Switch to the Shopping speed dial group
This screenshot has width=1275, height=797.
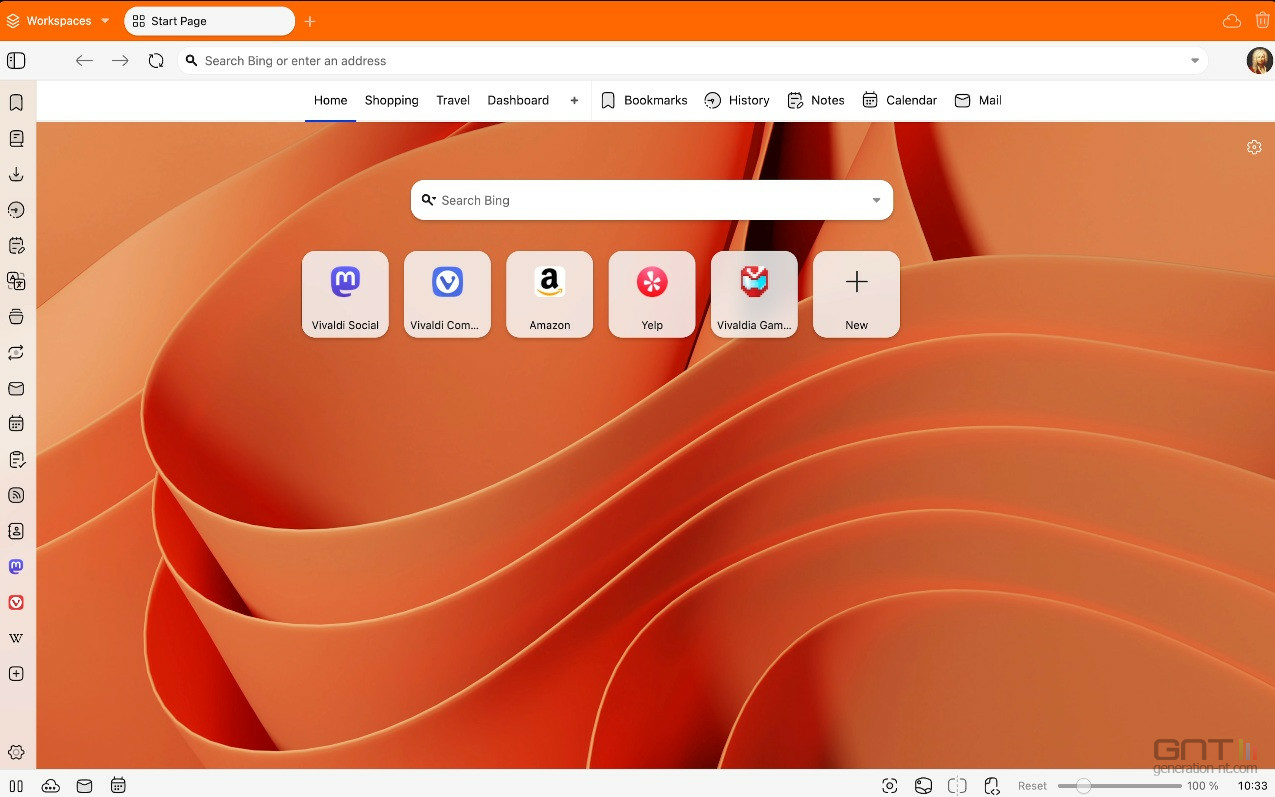pyautogui.click(x=391, y=100)
